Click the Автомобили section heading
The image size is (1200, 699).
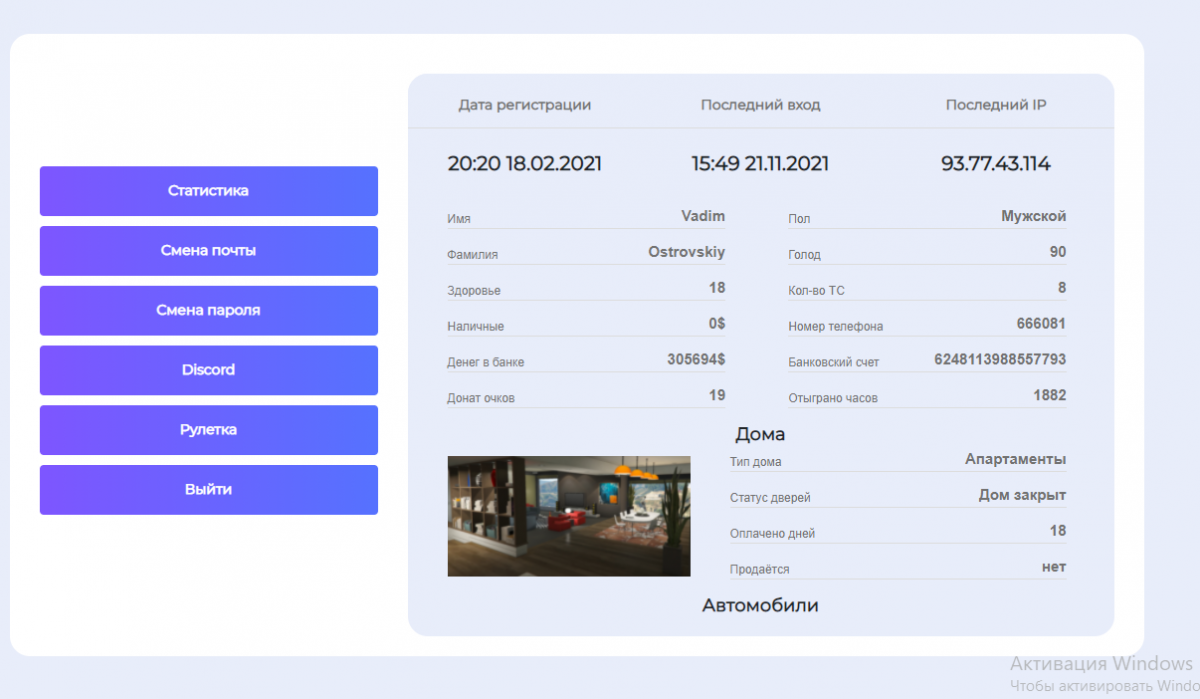(760, 605)
